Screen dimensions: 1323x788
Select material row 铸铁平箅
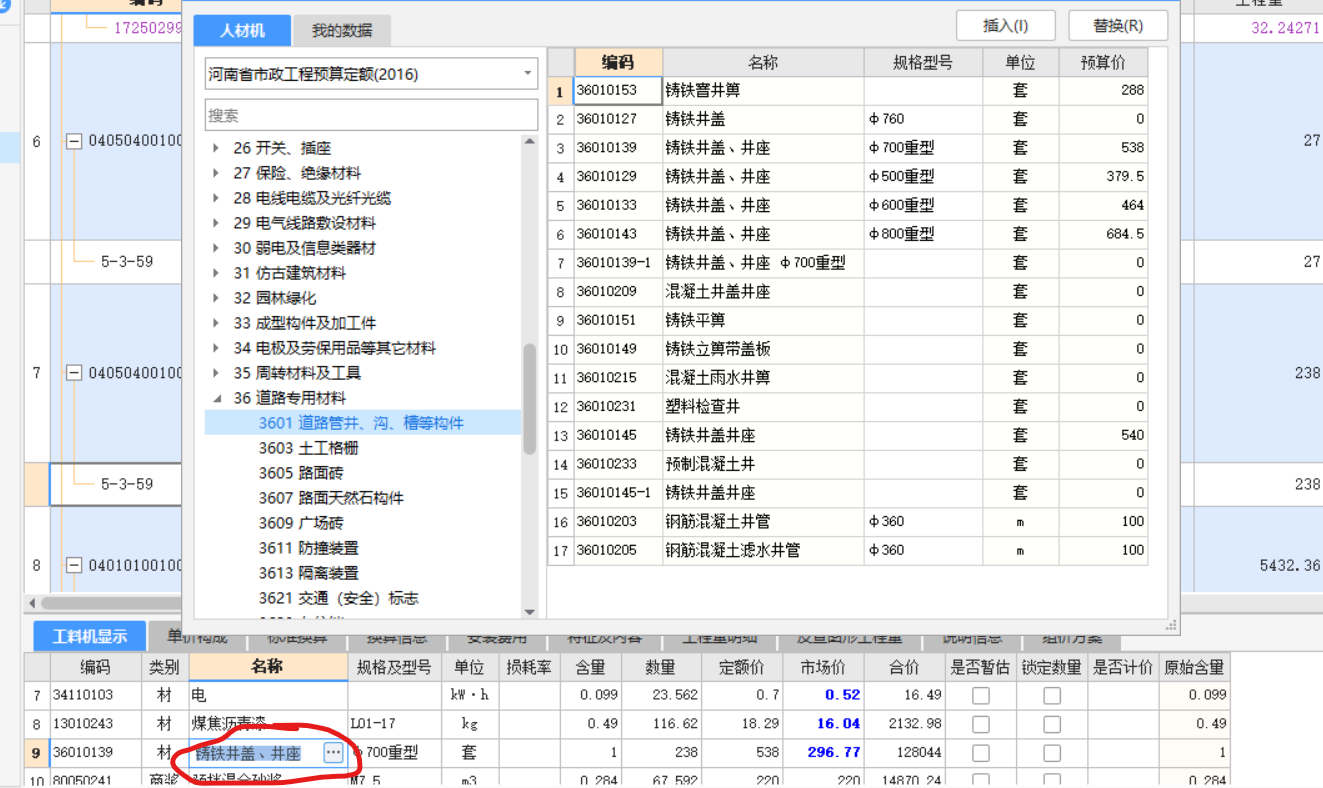point(847,321)
